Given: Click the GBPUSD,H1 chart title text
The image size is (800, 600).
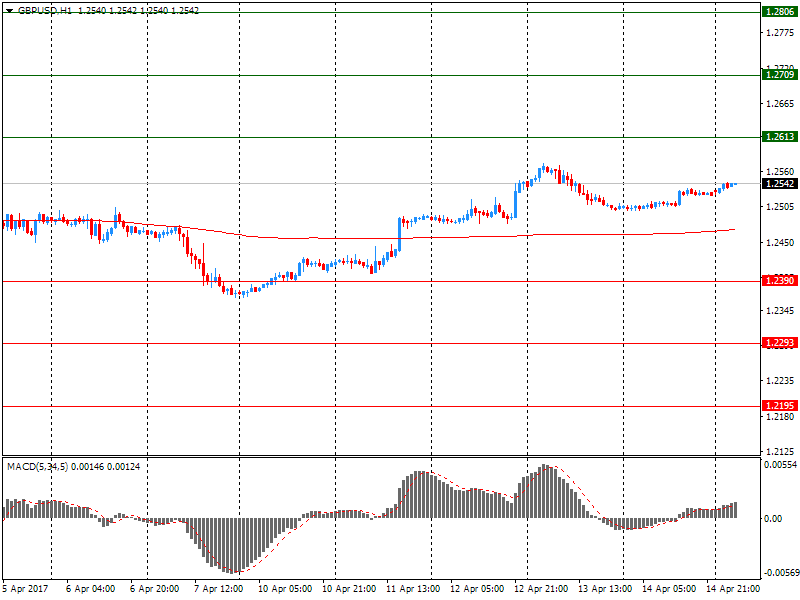Looking at the screenshot, I should pos(45,10).
